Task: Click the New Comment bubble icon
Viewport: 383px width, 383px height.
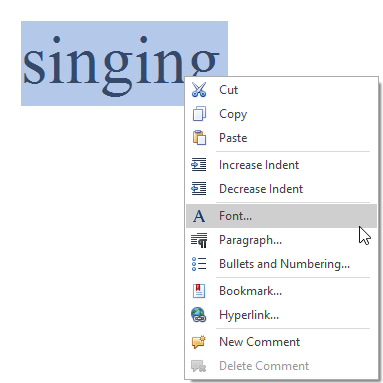Action: (x=199, y=342)
